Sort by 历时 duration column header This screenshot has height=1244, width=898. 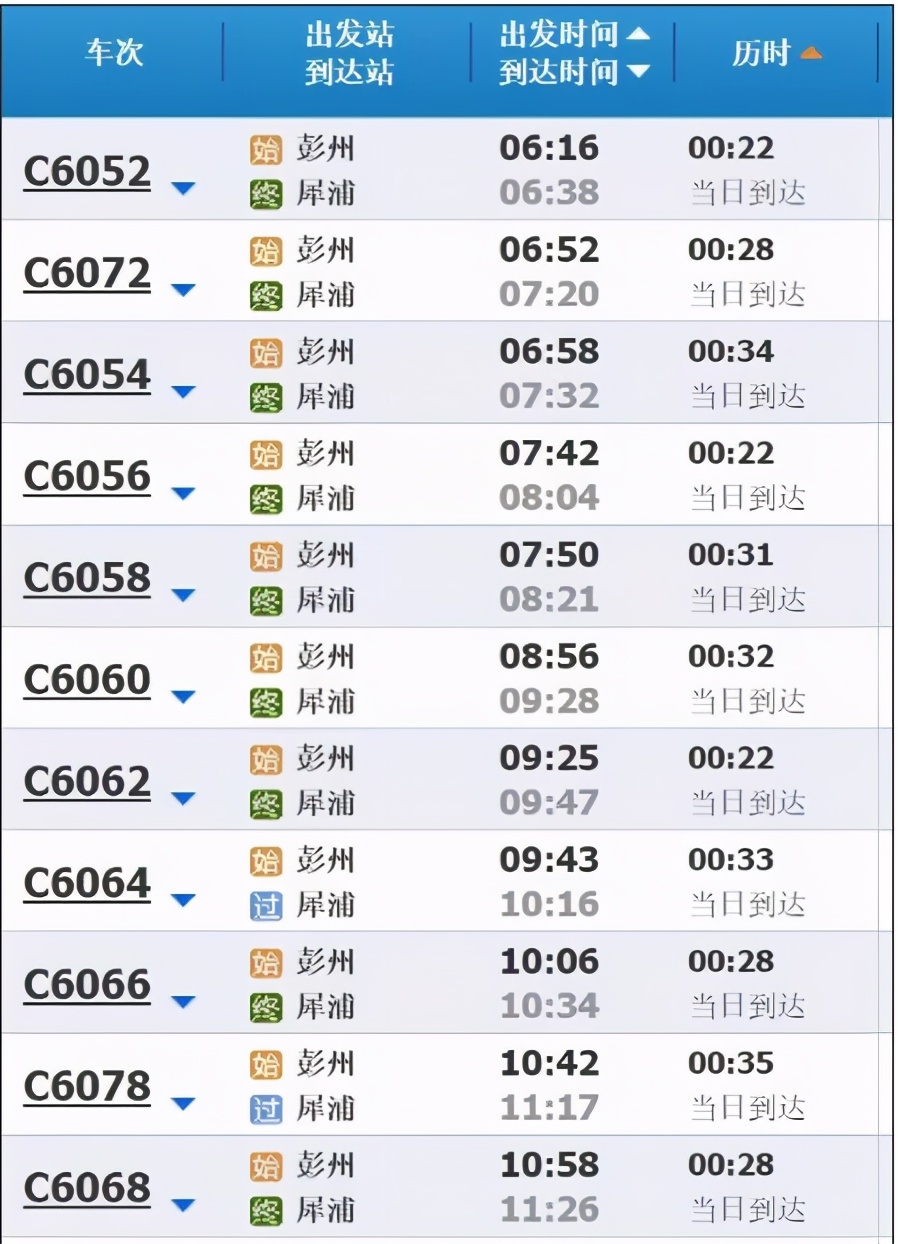(x=776, y=53)
